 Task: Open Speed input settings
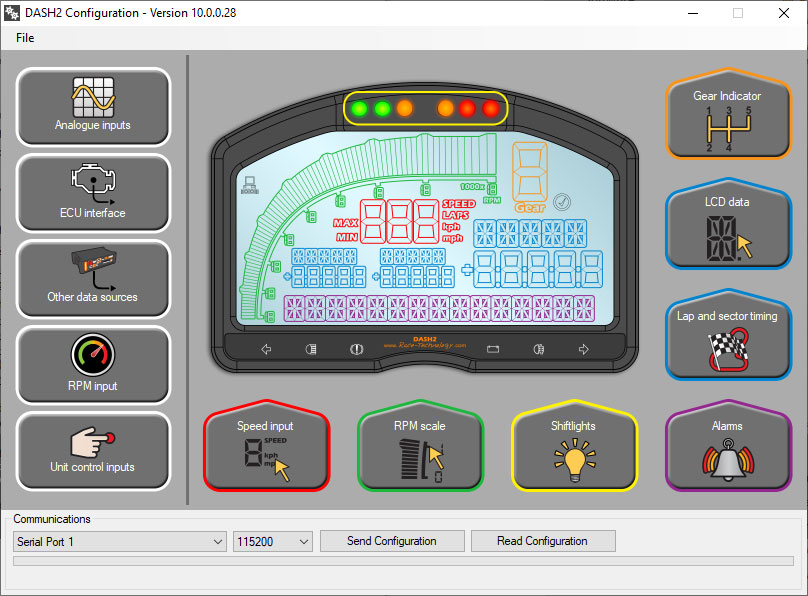click(265, 451)
